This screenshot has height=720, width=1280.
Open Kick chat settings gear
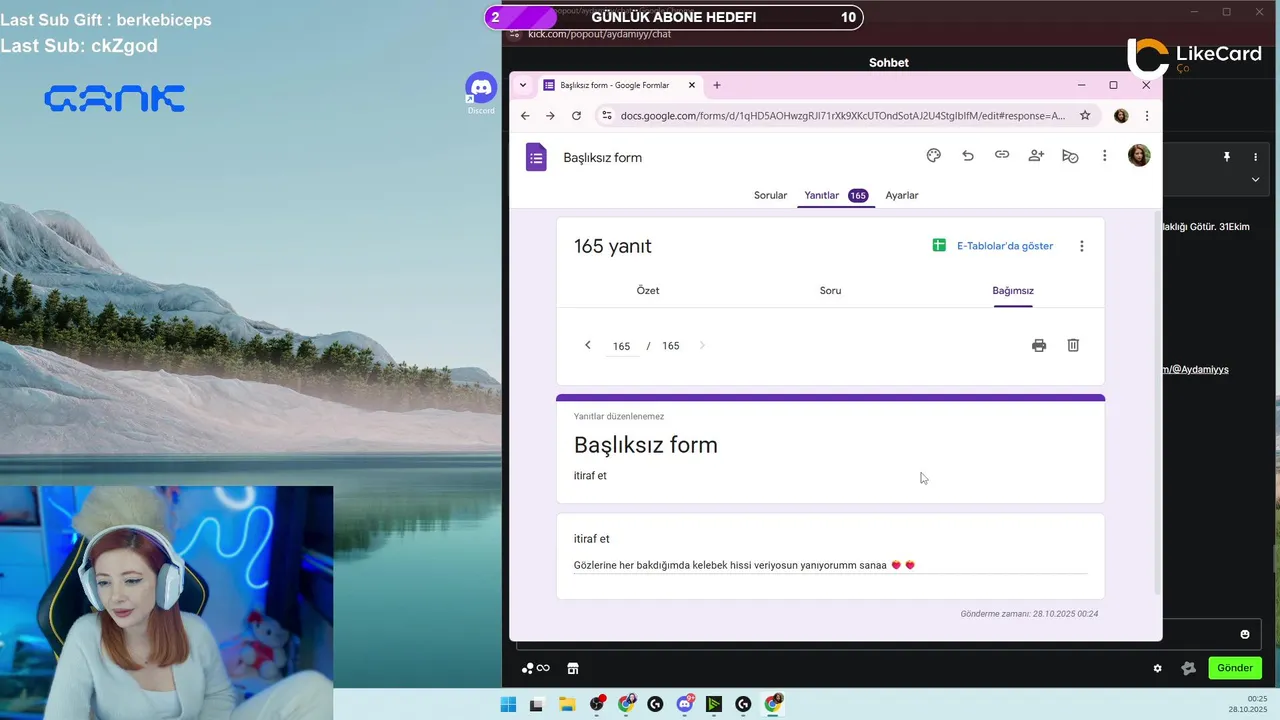point(1158,668)
